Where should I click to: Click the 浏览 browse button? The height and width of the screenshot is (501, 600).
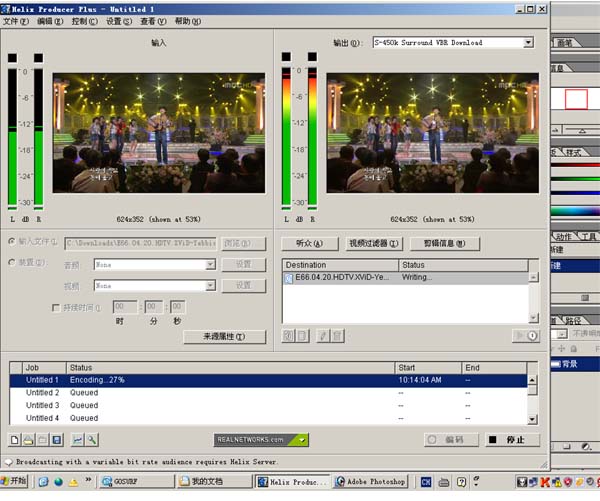[x=243, y=243]
